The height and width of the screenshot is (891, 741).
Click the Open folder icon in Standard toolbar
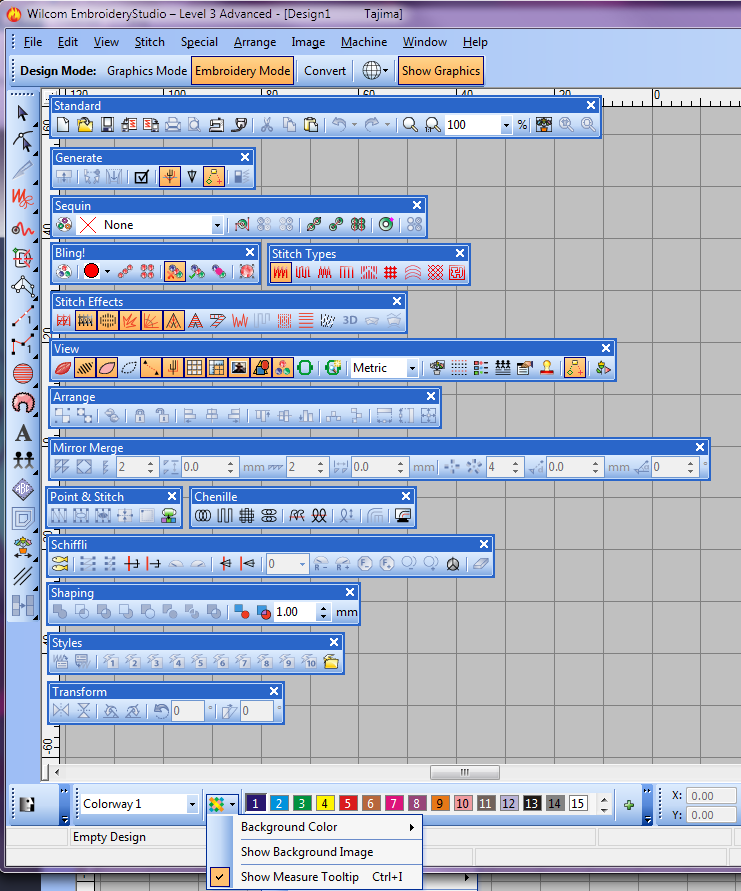point(85,124)
